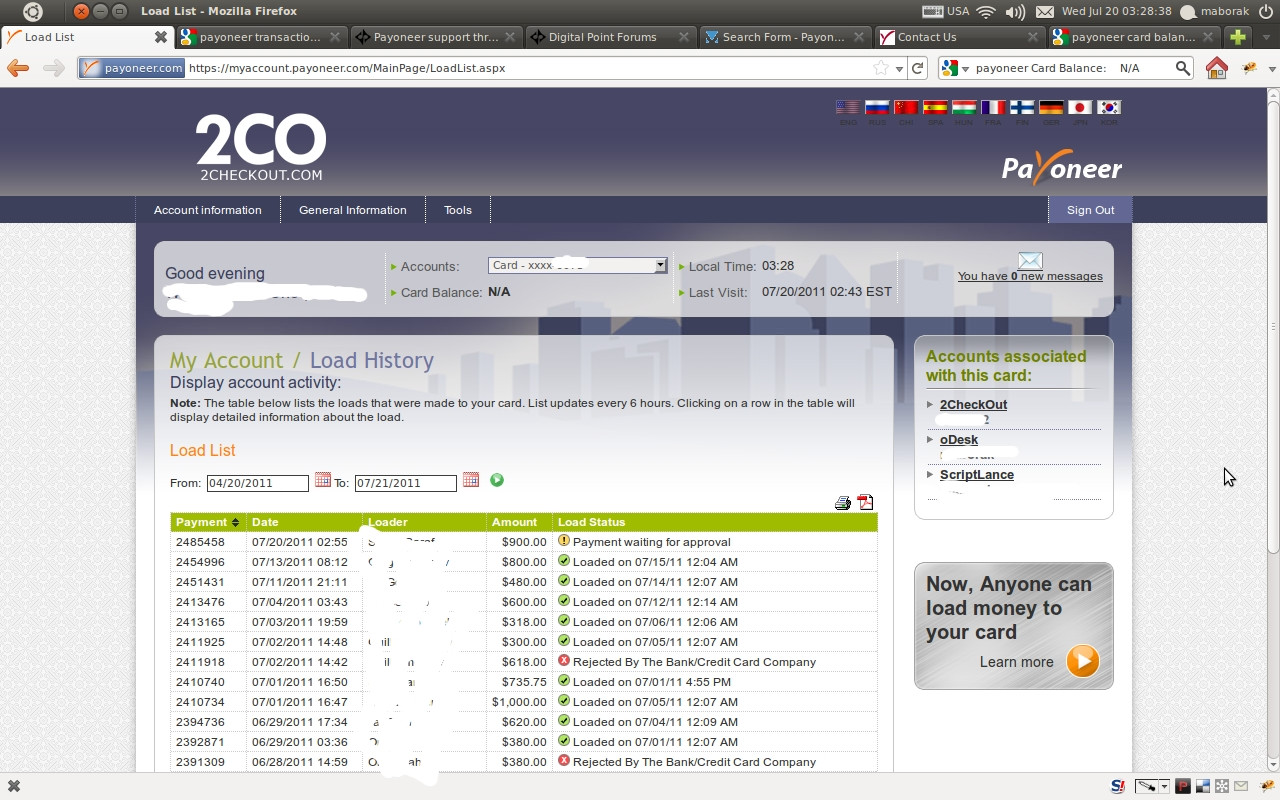Viewport: 1280px width, 800px height.
Task: Switch language using the Finnish flag
Action: pos(1022,108)
